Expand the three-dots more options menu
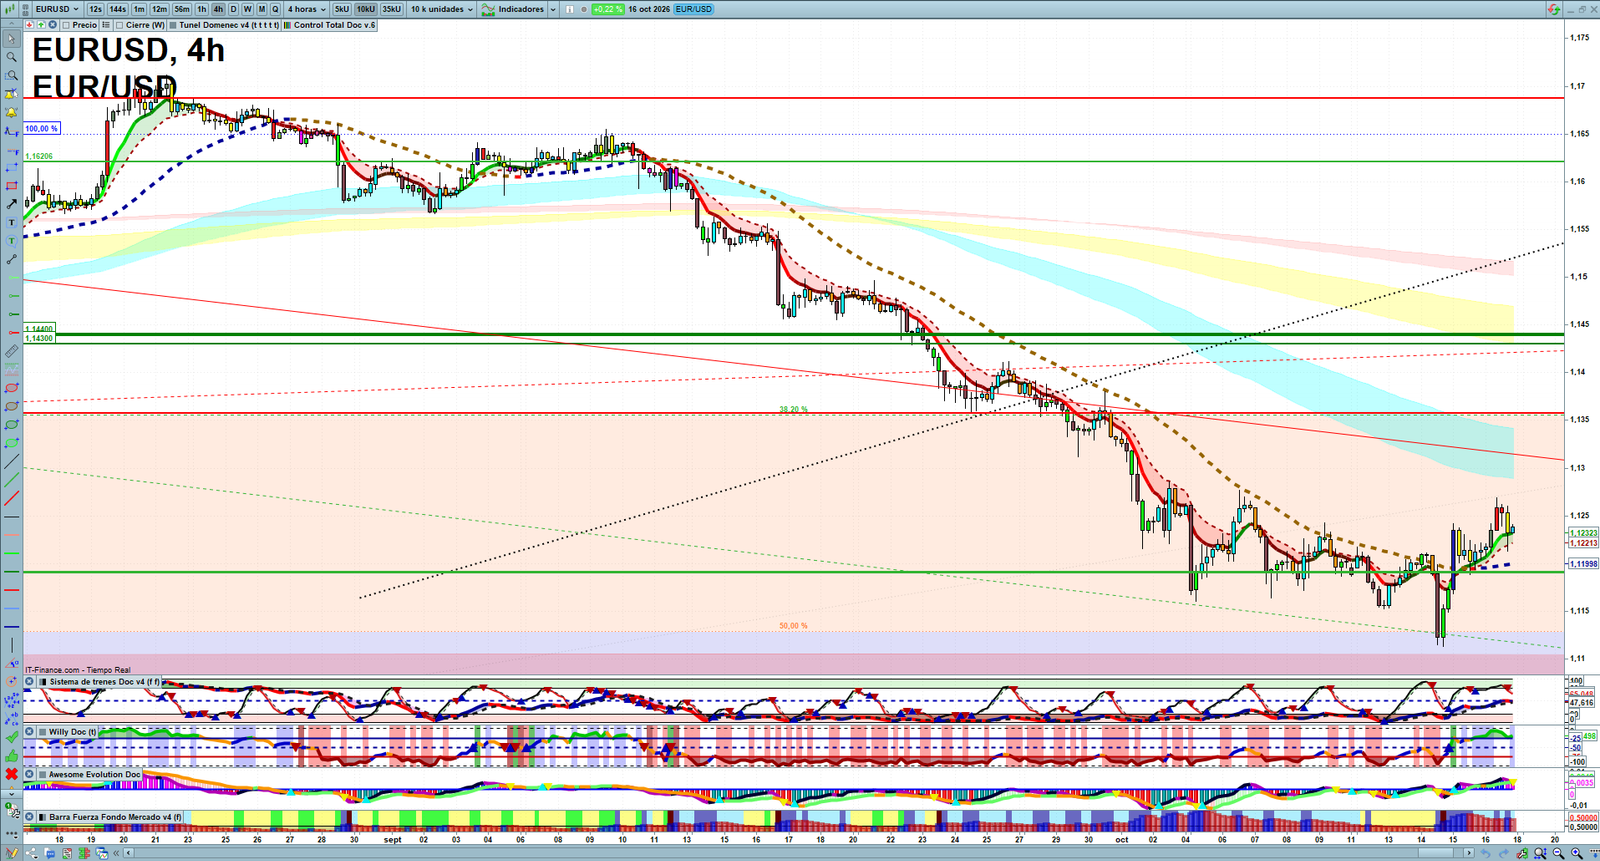This screenshot has height=861, width=1600. 11,833
